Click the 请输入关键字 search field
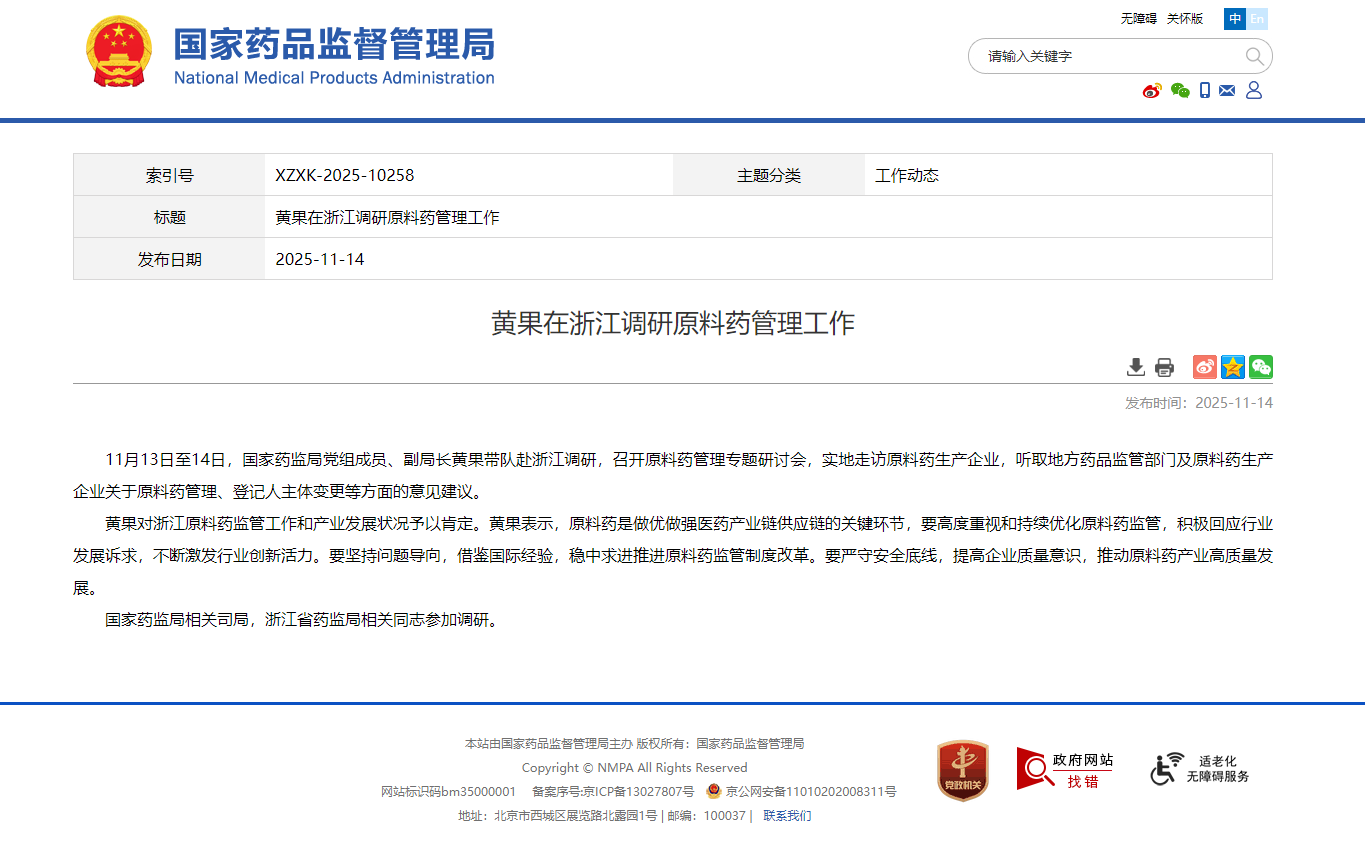This screenshot has height=864, width=1365. pos(1100,56)
